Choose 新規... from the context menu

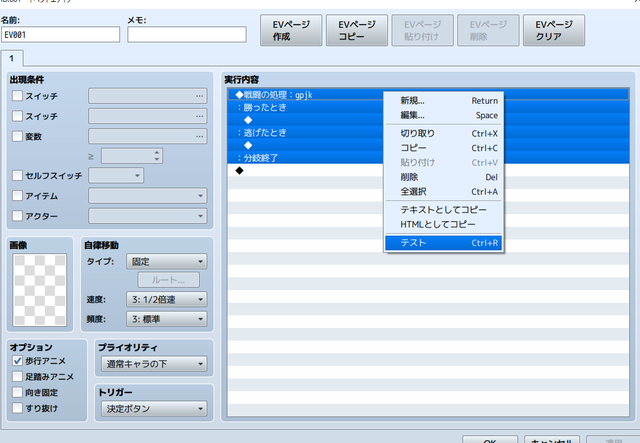443,100
